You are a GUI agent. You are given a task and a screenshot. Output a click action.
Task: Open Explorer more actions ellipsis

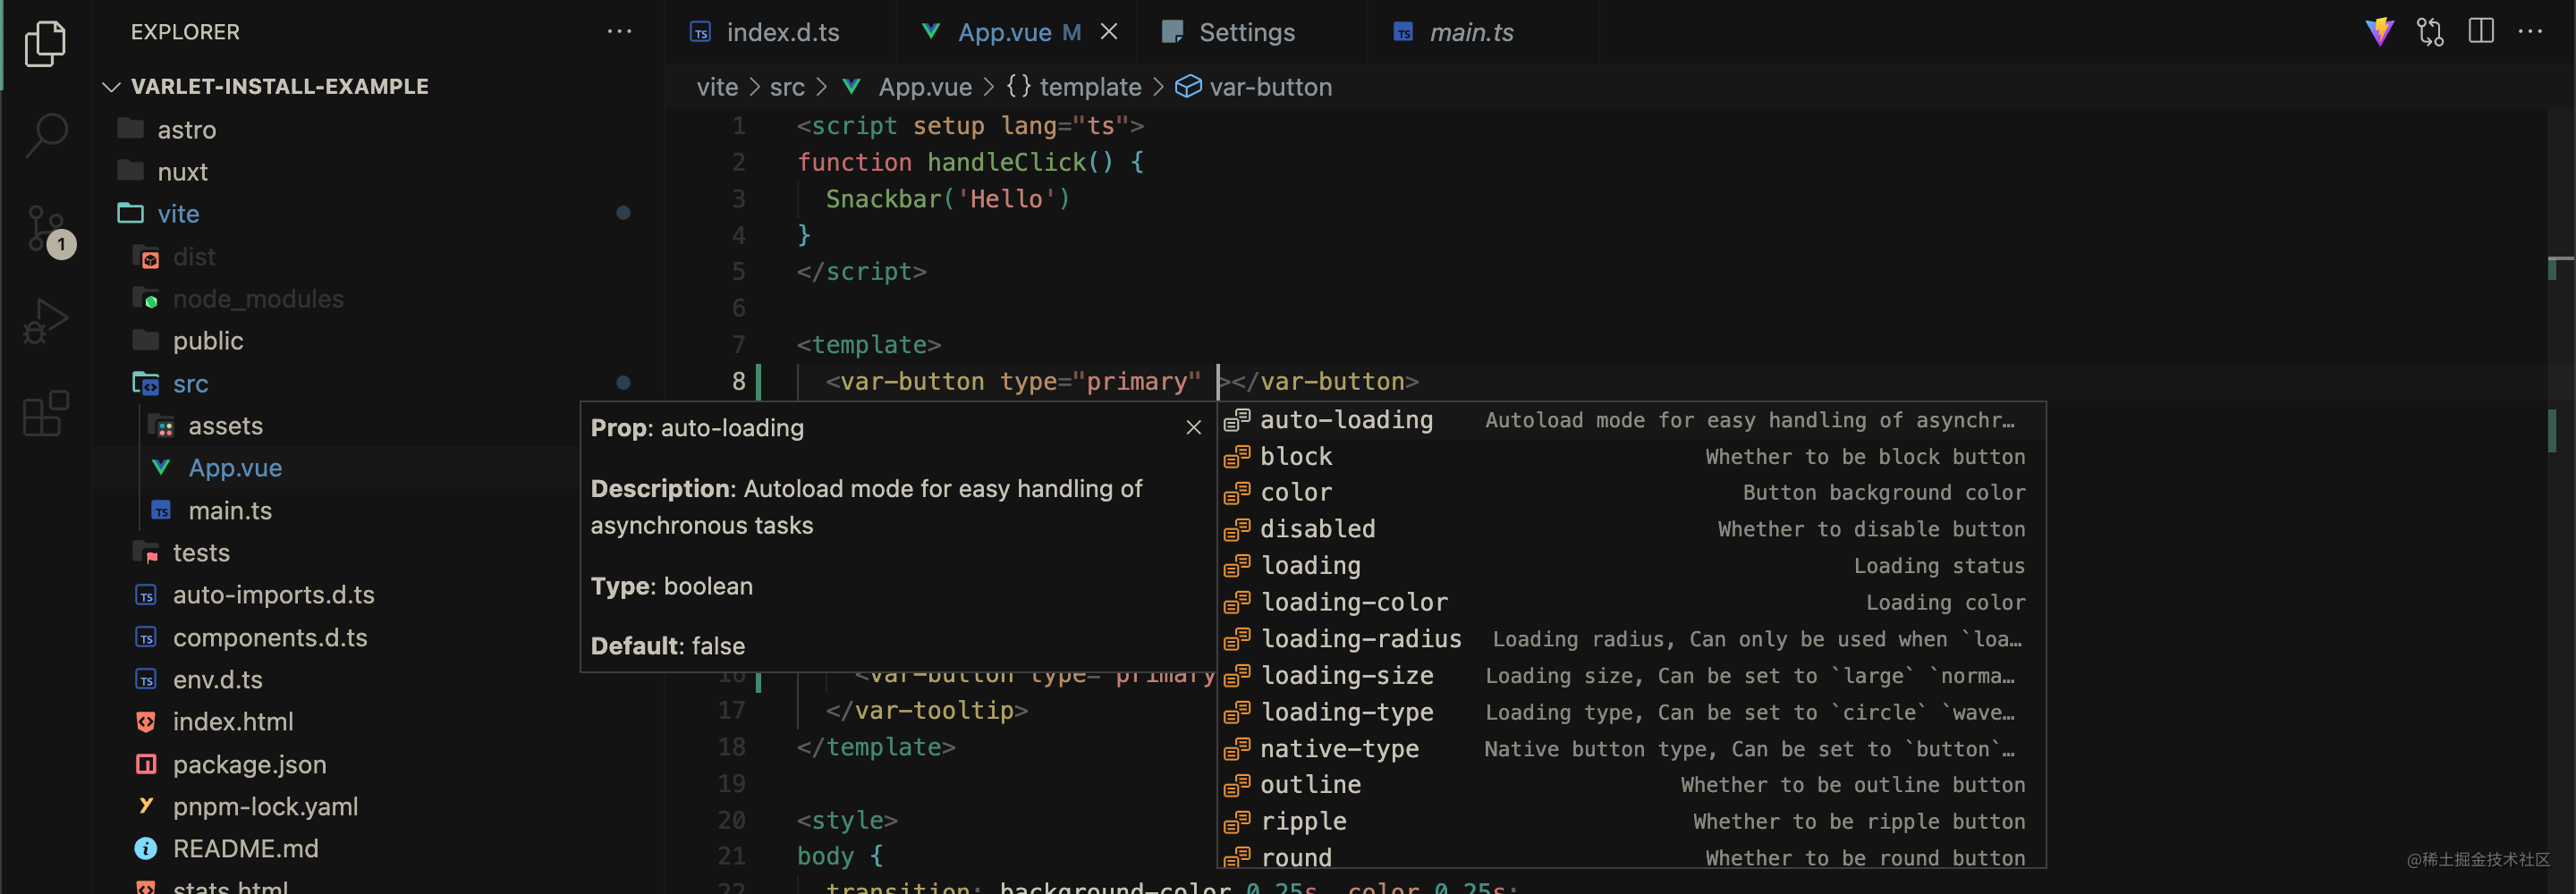click(619, 32)
